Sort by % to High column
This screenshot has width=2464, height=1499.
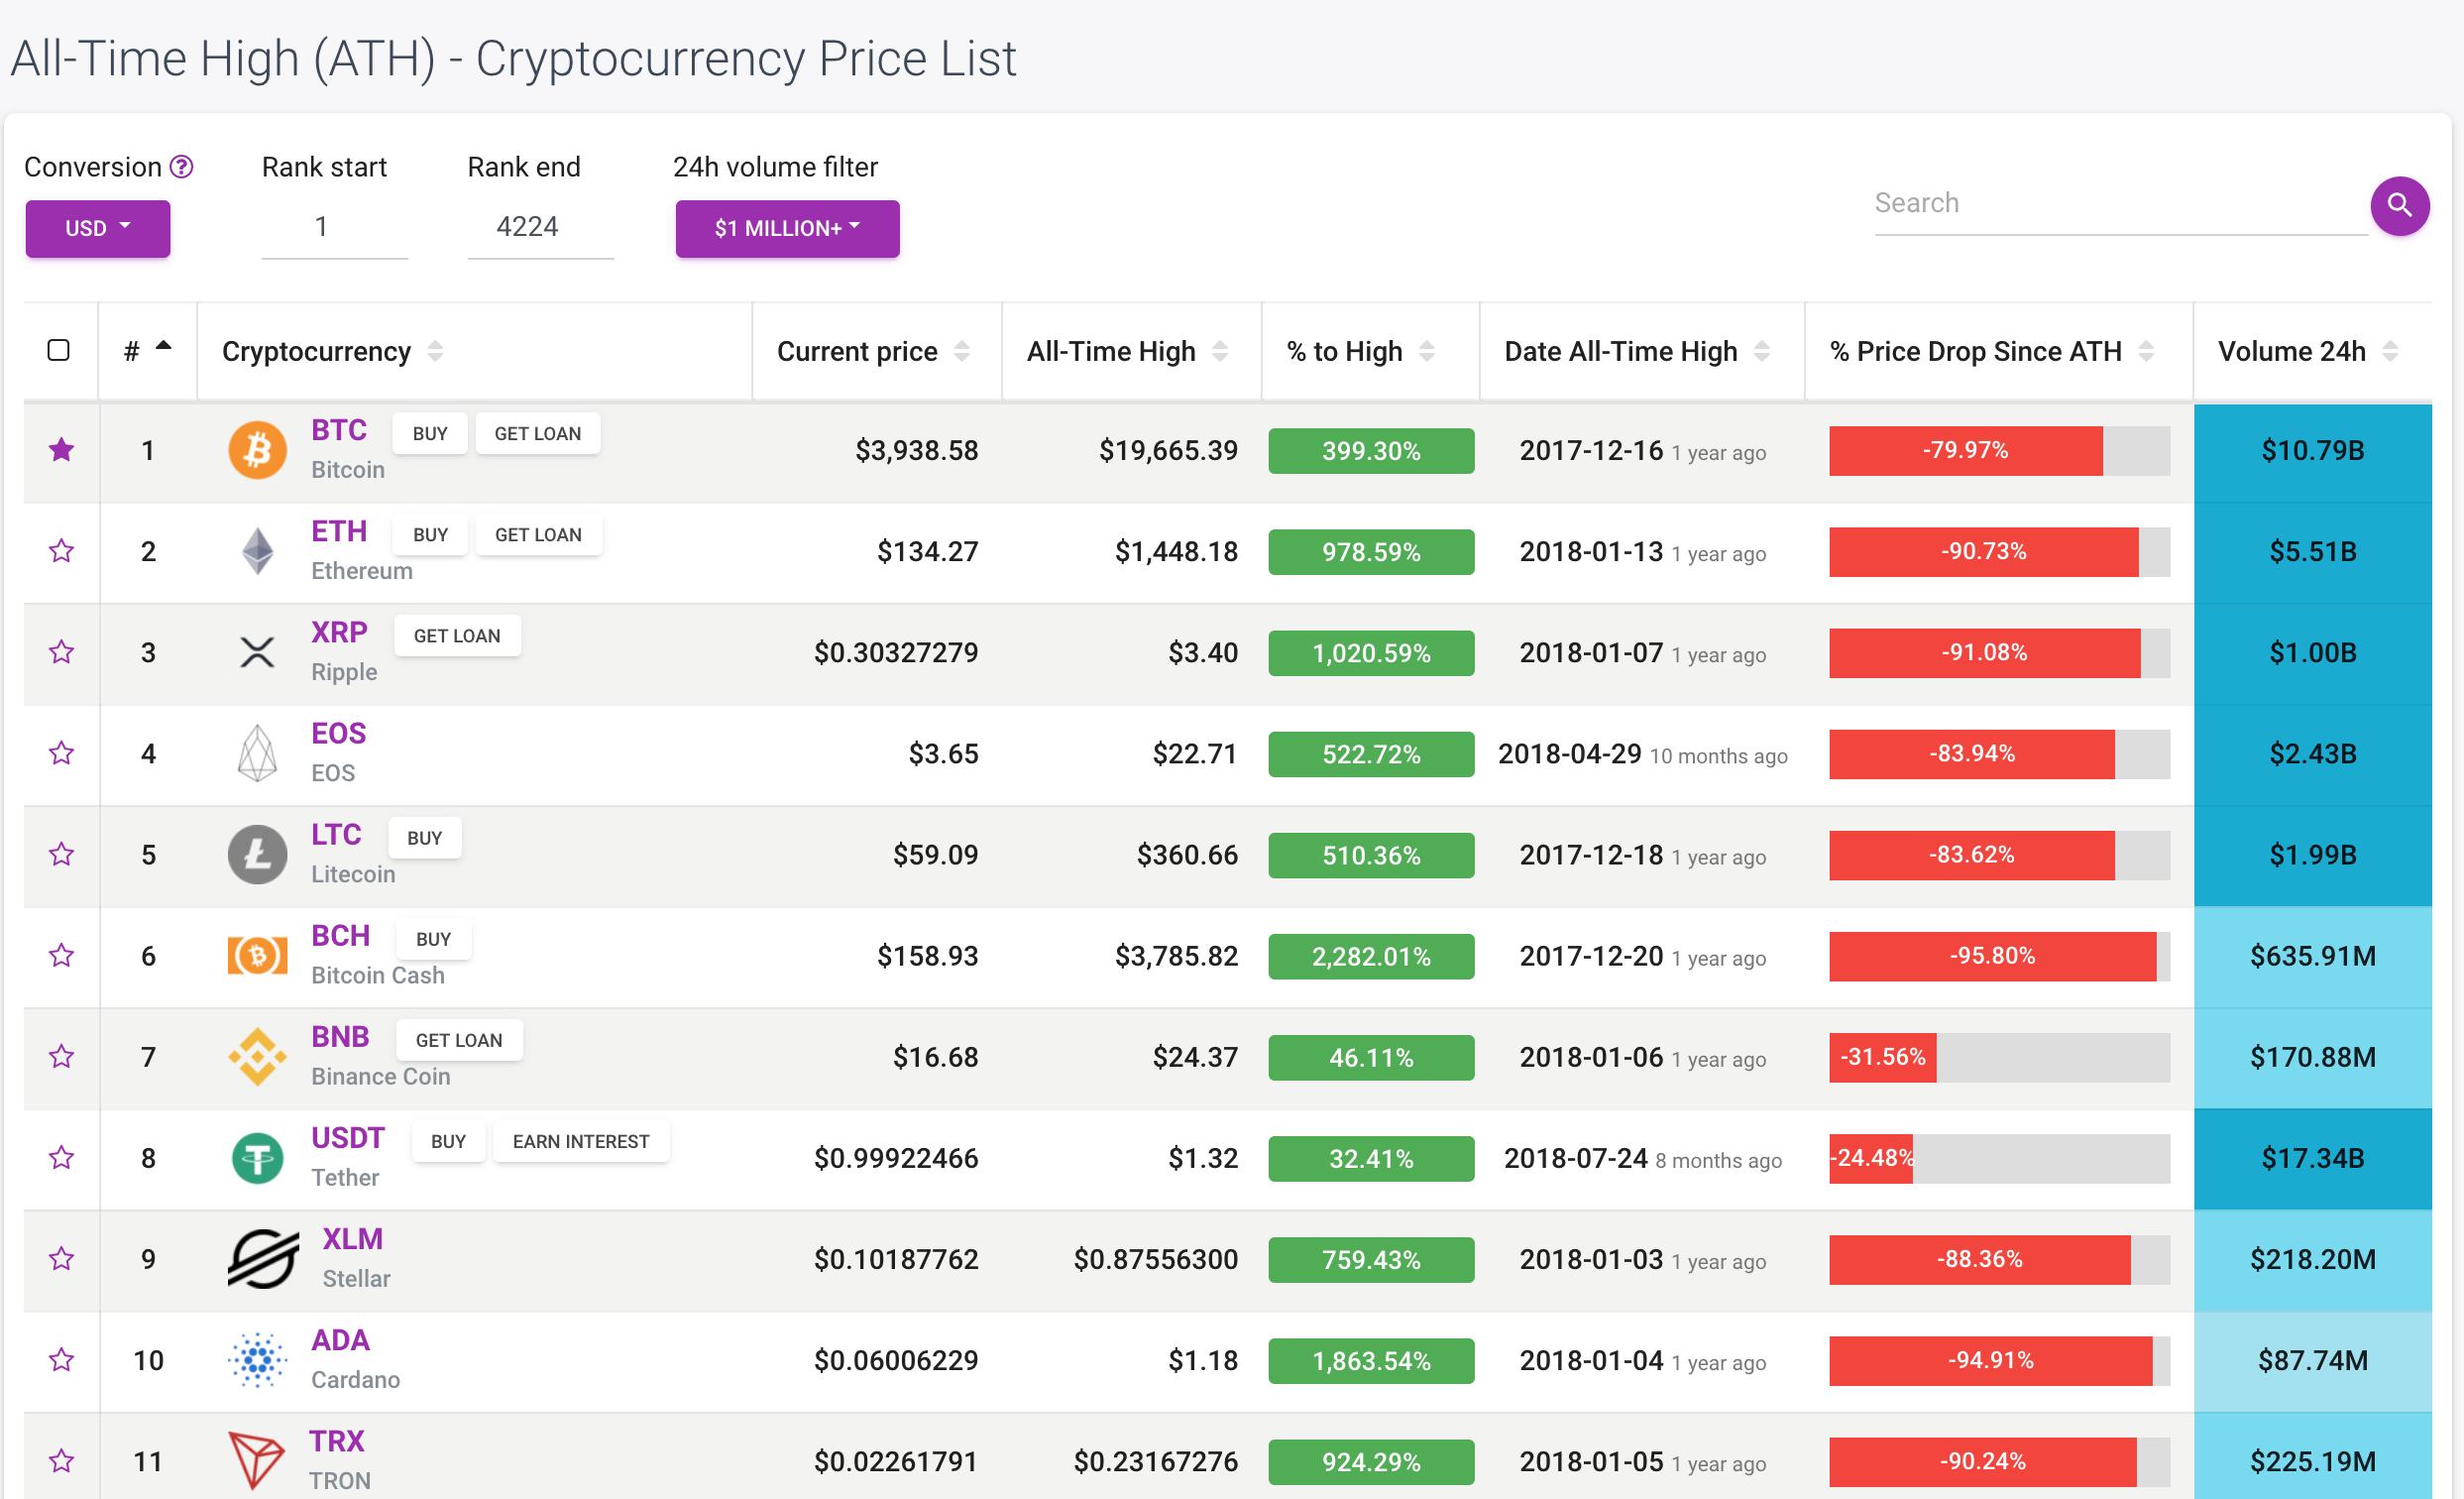pos(1370,351)
